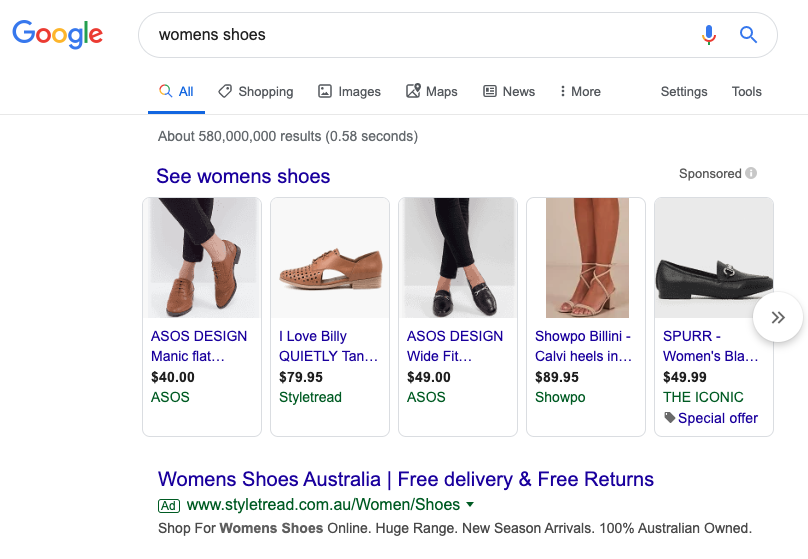Click the www.styletread.com.au/Women/Shoes URL
Viewport: 808px width, 559px height.
[x=323, y=504]
